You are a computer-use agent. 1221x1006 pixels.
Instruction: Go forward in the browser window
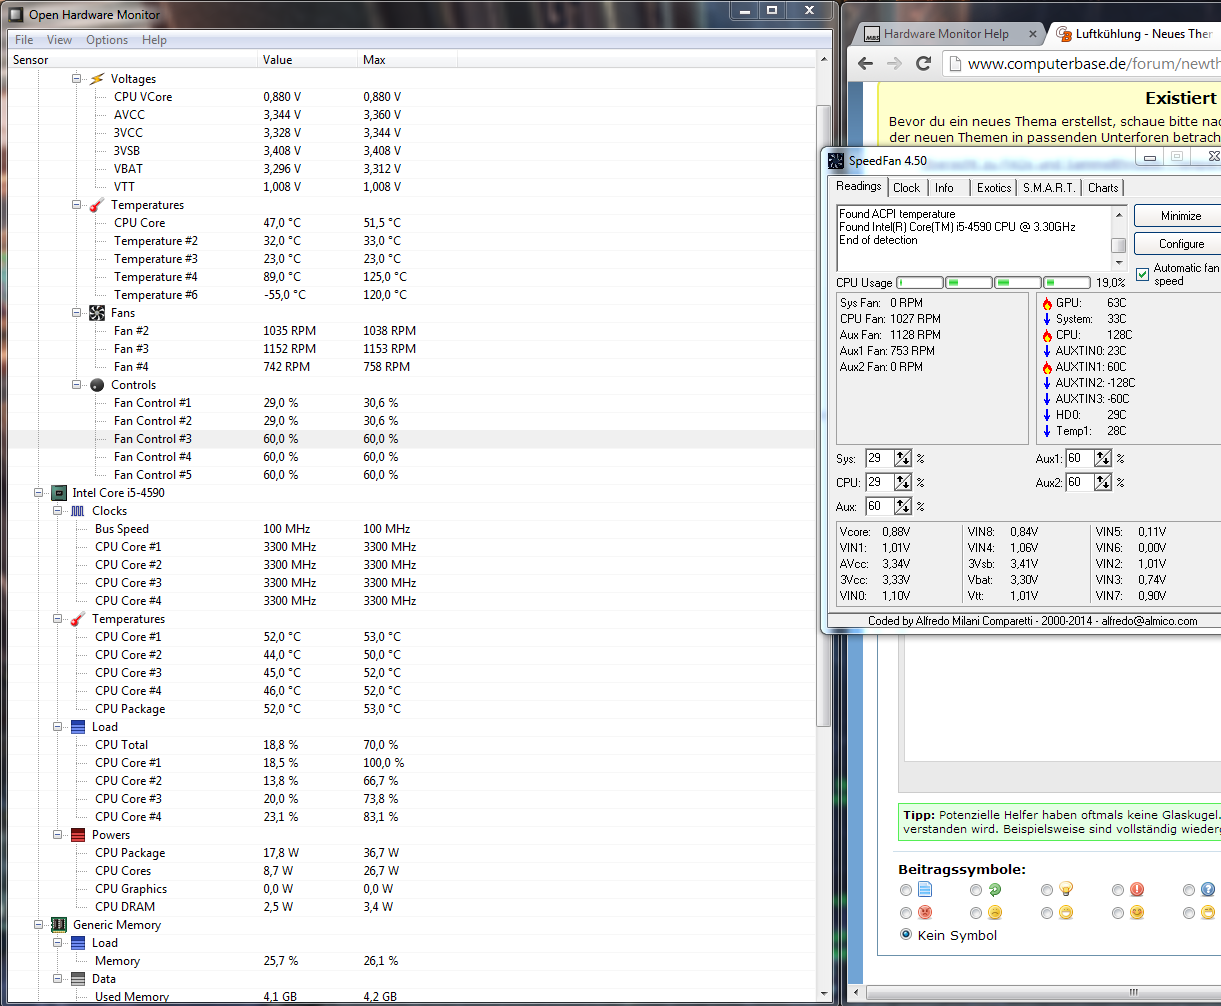(895, 63)
